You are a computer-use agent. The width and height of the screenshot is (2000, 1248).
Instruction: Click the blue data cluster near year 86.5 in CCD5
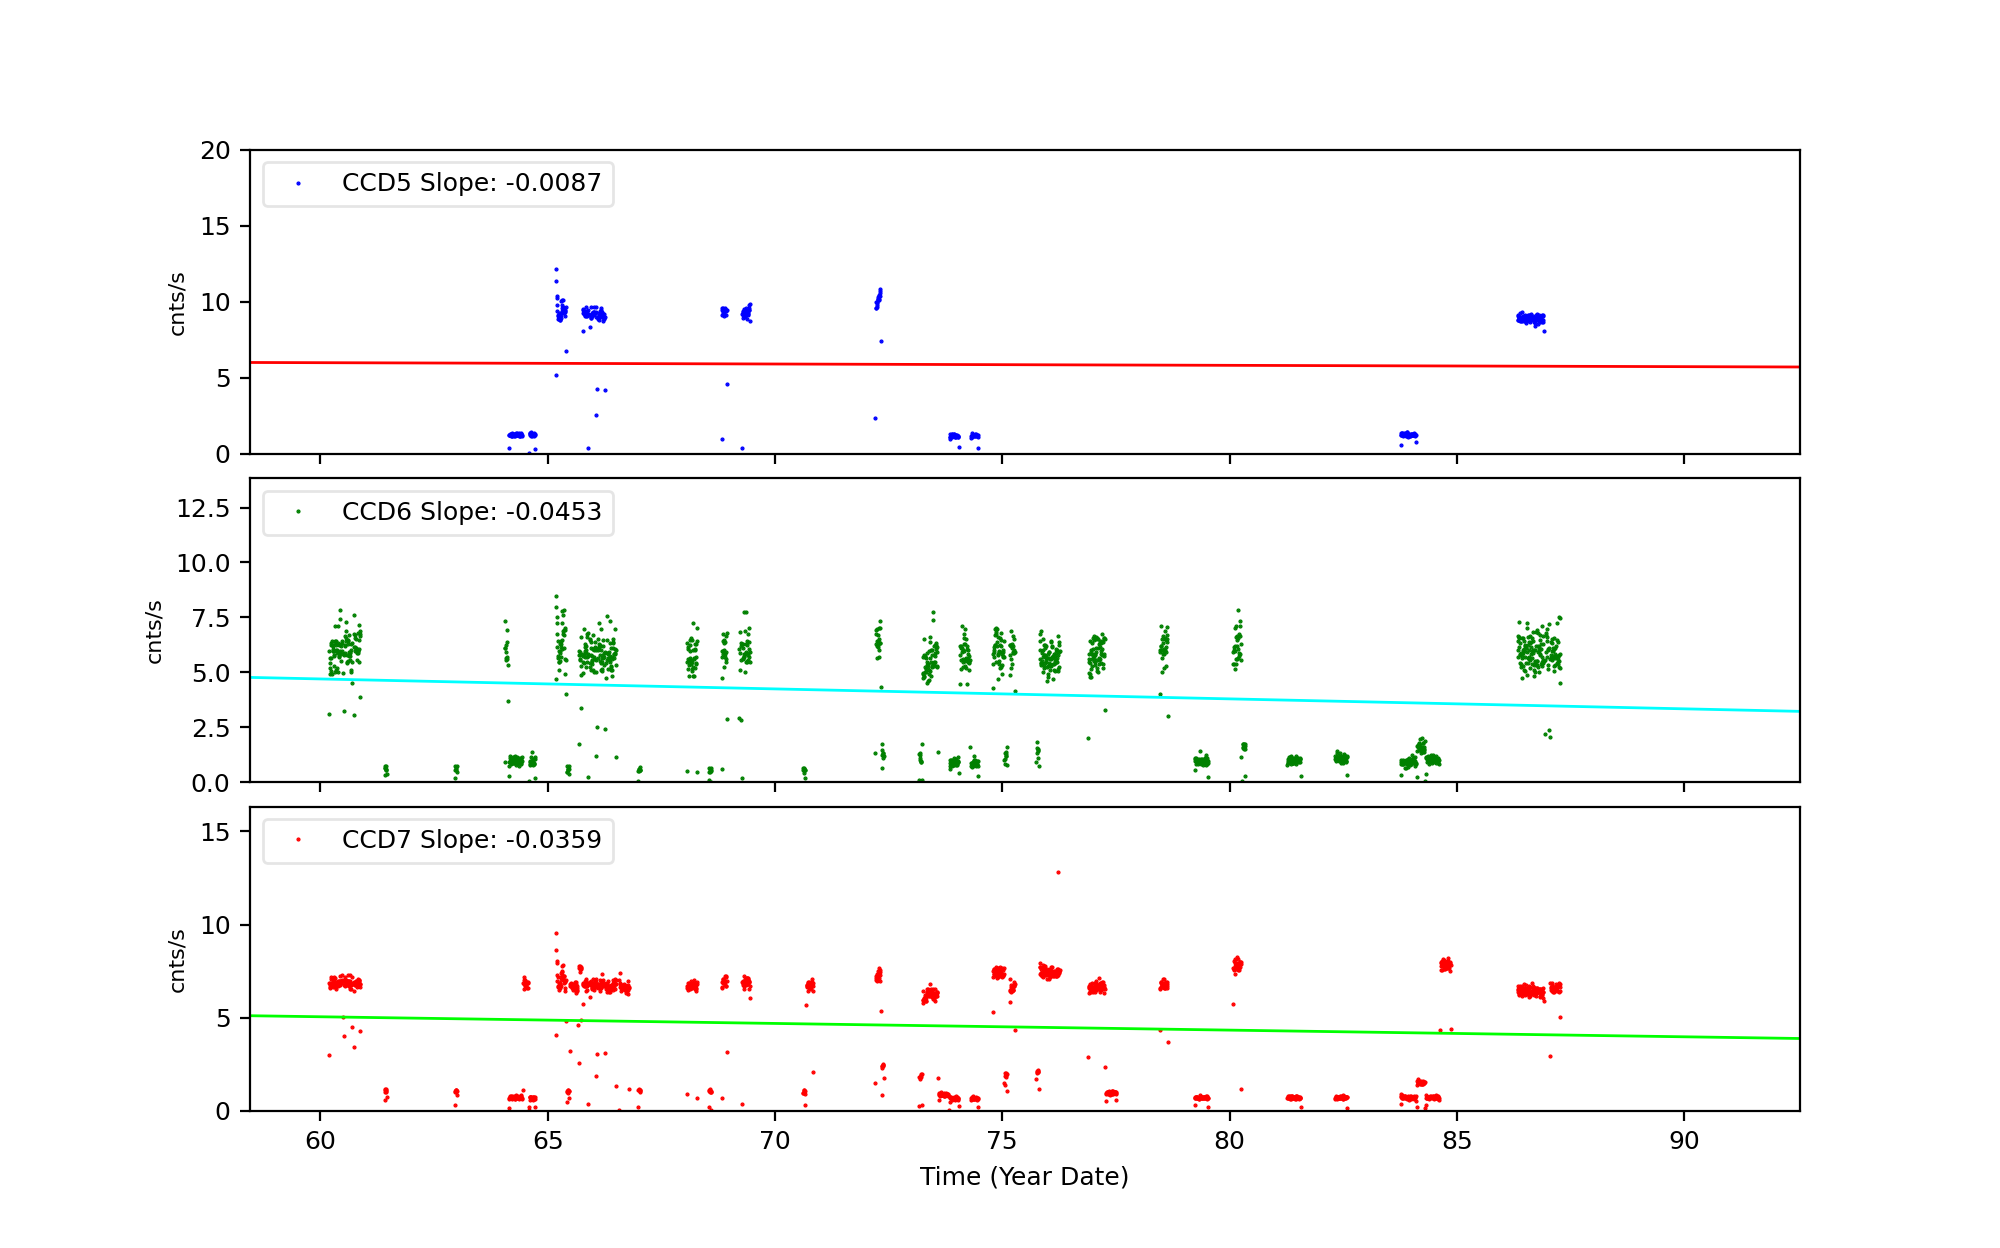click(x=1530, y=319)
